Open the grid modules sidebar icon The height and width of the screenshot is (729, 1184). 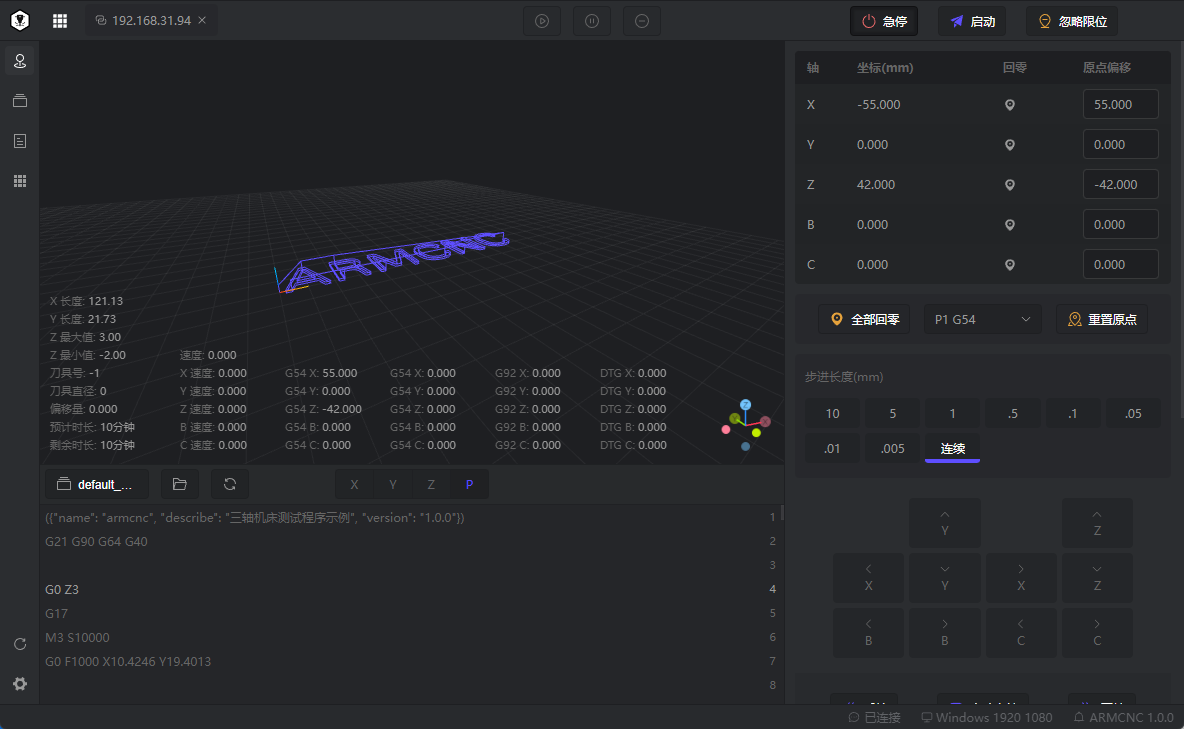(x=20, y=181)
